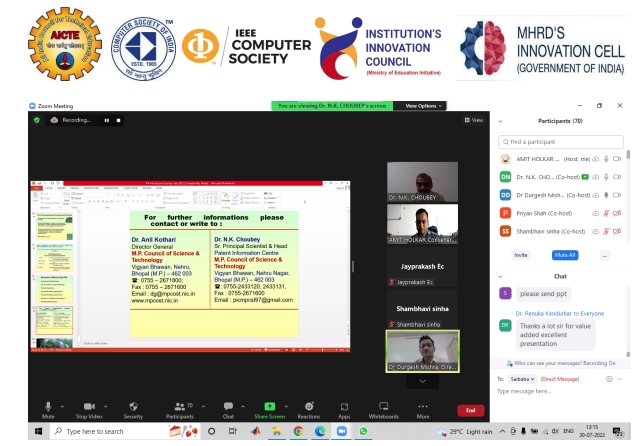The height and width of the screenshot is (446, 643).
Task: Click Dr. Renuka Kendurkar's name in chat
Action: pyautogui.click(x=543, y=314)
